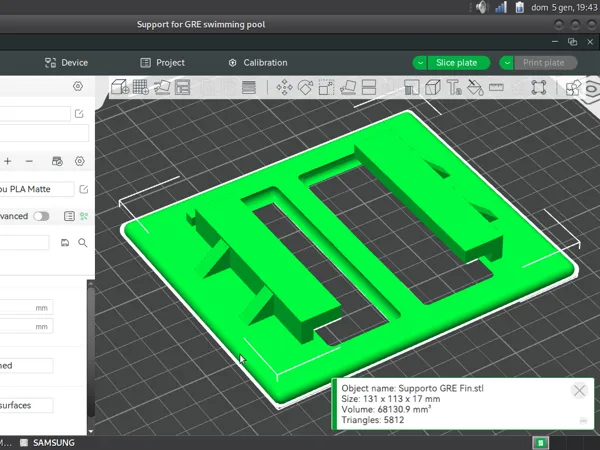Open the PLA Matte filament dropdown
Screen dimensions: 600x450
pyautogui.click(x=37, y=189)
